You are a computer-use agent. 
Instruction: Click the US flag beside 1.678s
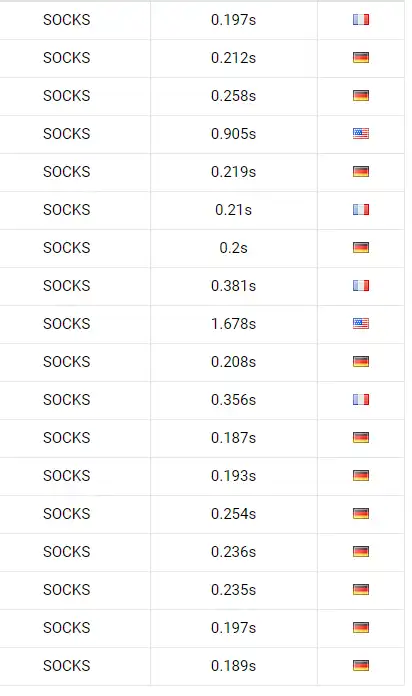[x=360, y=324]
